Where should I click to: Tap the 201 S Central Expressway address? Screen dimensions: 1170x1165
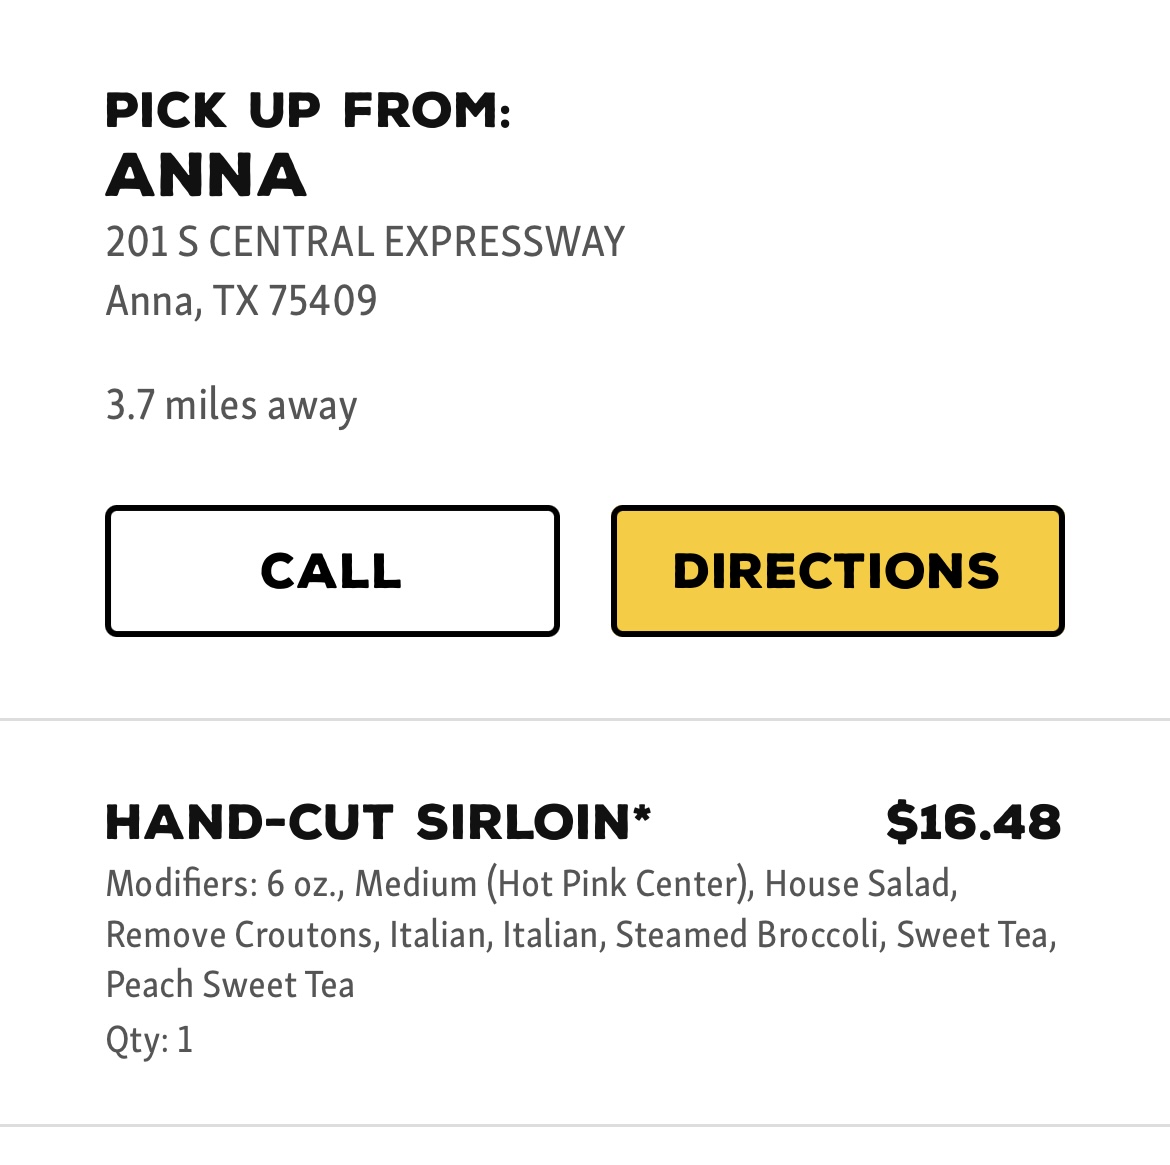[365, 242]
